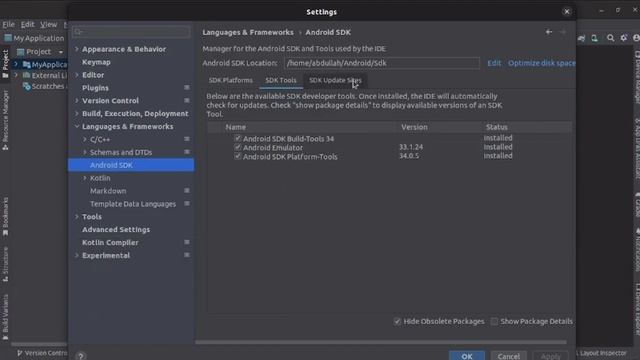Image resolution: width=640 pixels, height=360 pixels.
Task: Click the C/C++ project-level marker icon
Action: click(187, 139)
